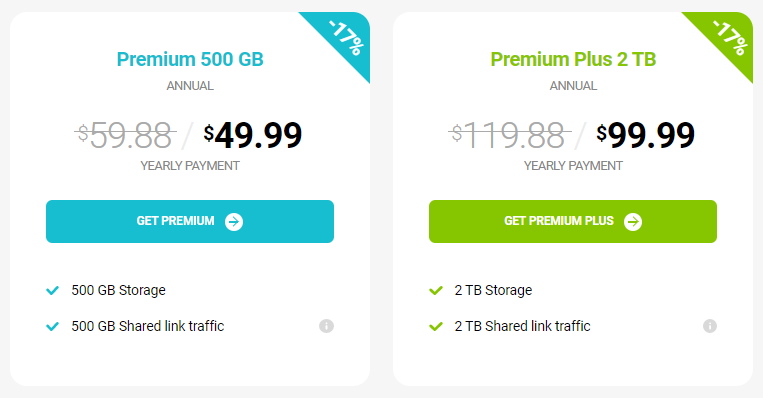
Task: Click the Get Premium Plus button
Action: [x=573, y=221]
